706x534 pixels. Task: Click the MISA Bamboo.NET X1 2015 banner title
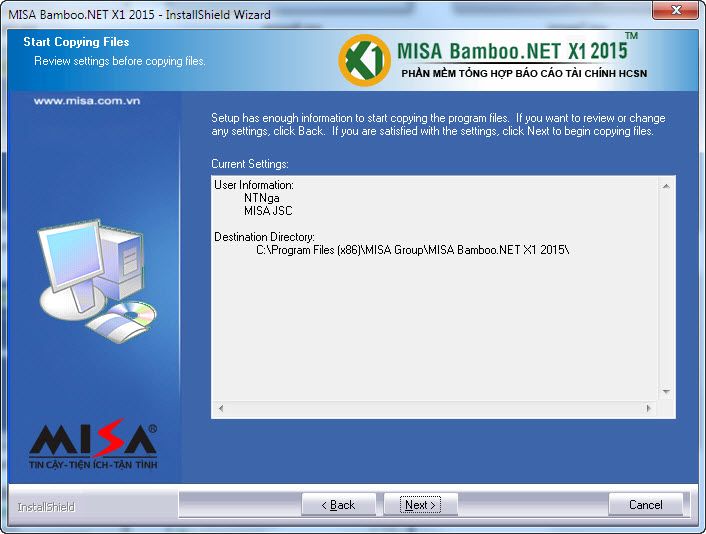512,50
